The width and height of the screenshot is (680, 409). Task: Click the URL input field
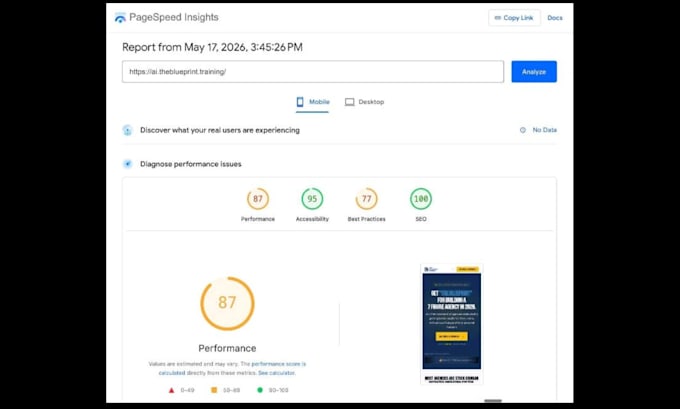[313, 72]
